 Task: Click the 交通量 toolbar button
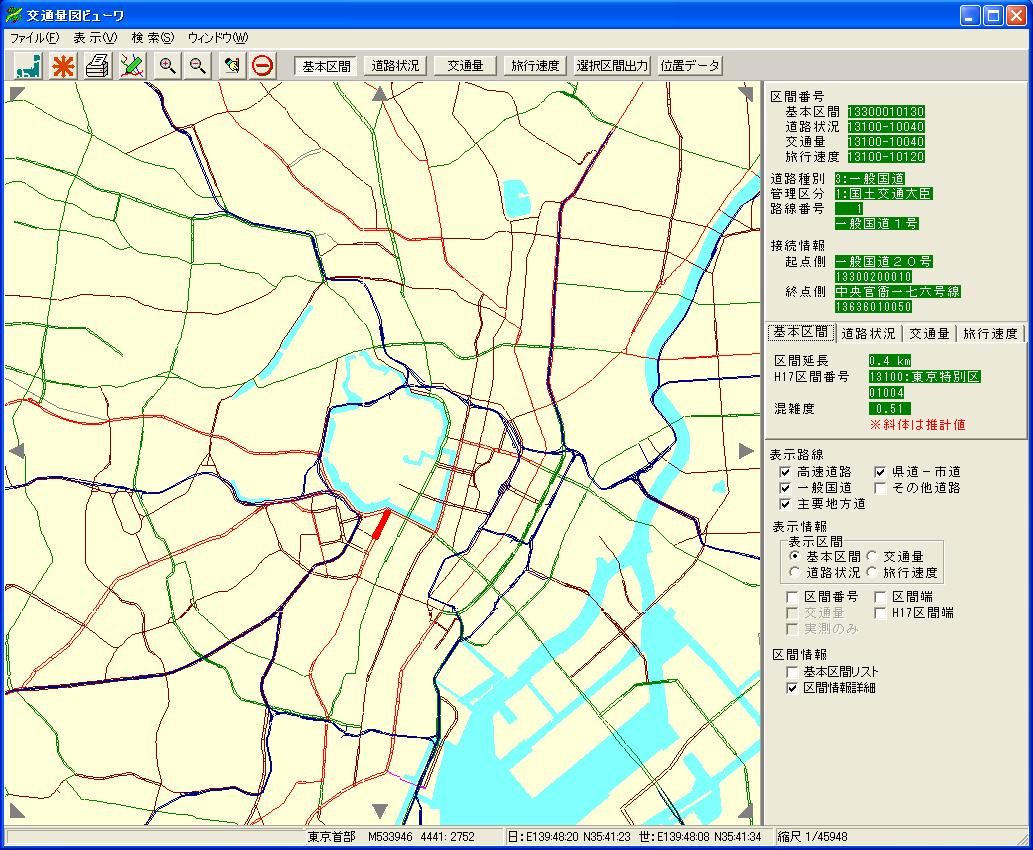pyautogui.click(x=465, y=66)
